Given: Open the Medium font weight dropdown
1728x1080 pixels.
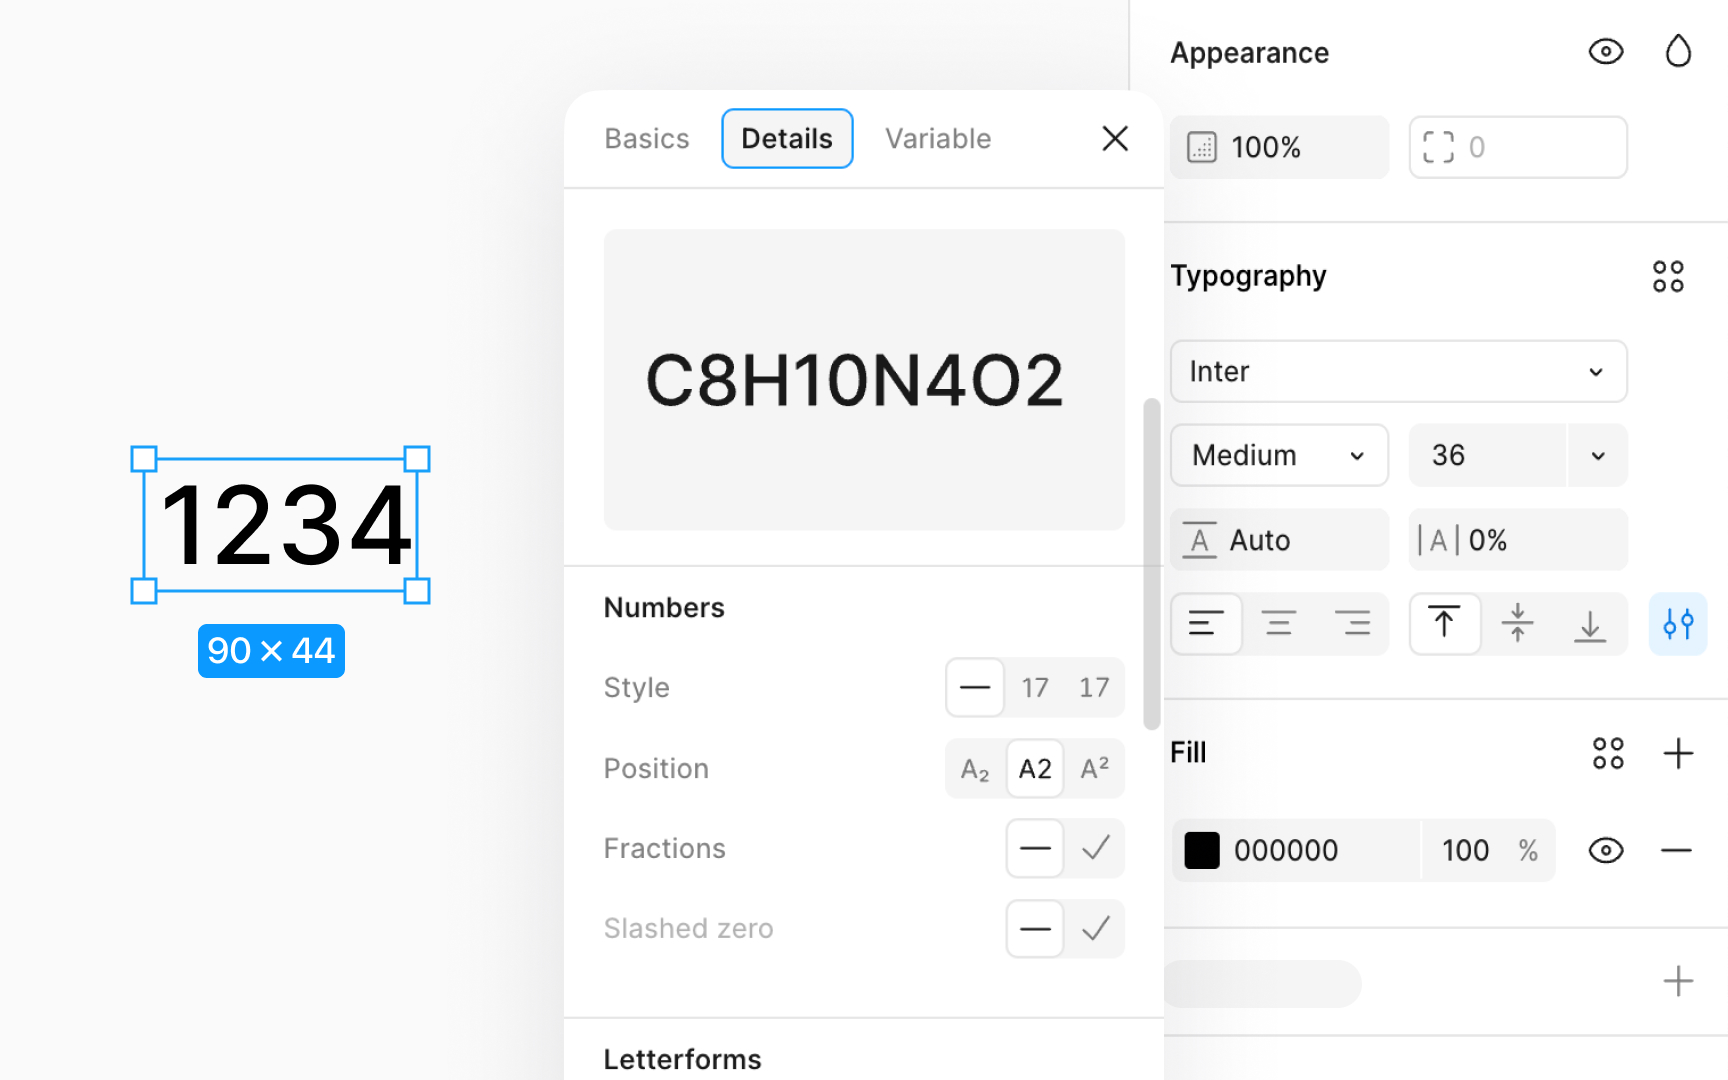Looking at the screenshot, I should coord(1279,455).
